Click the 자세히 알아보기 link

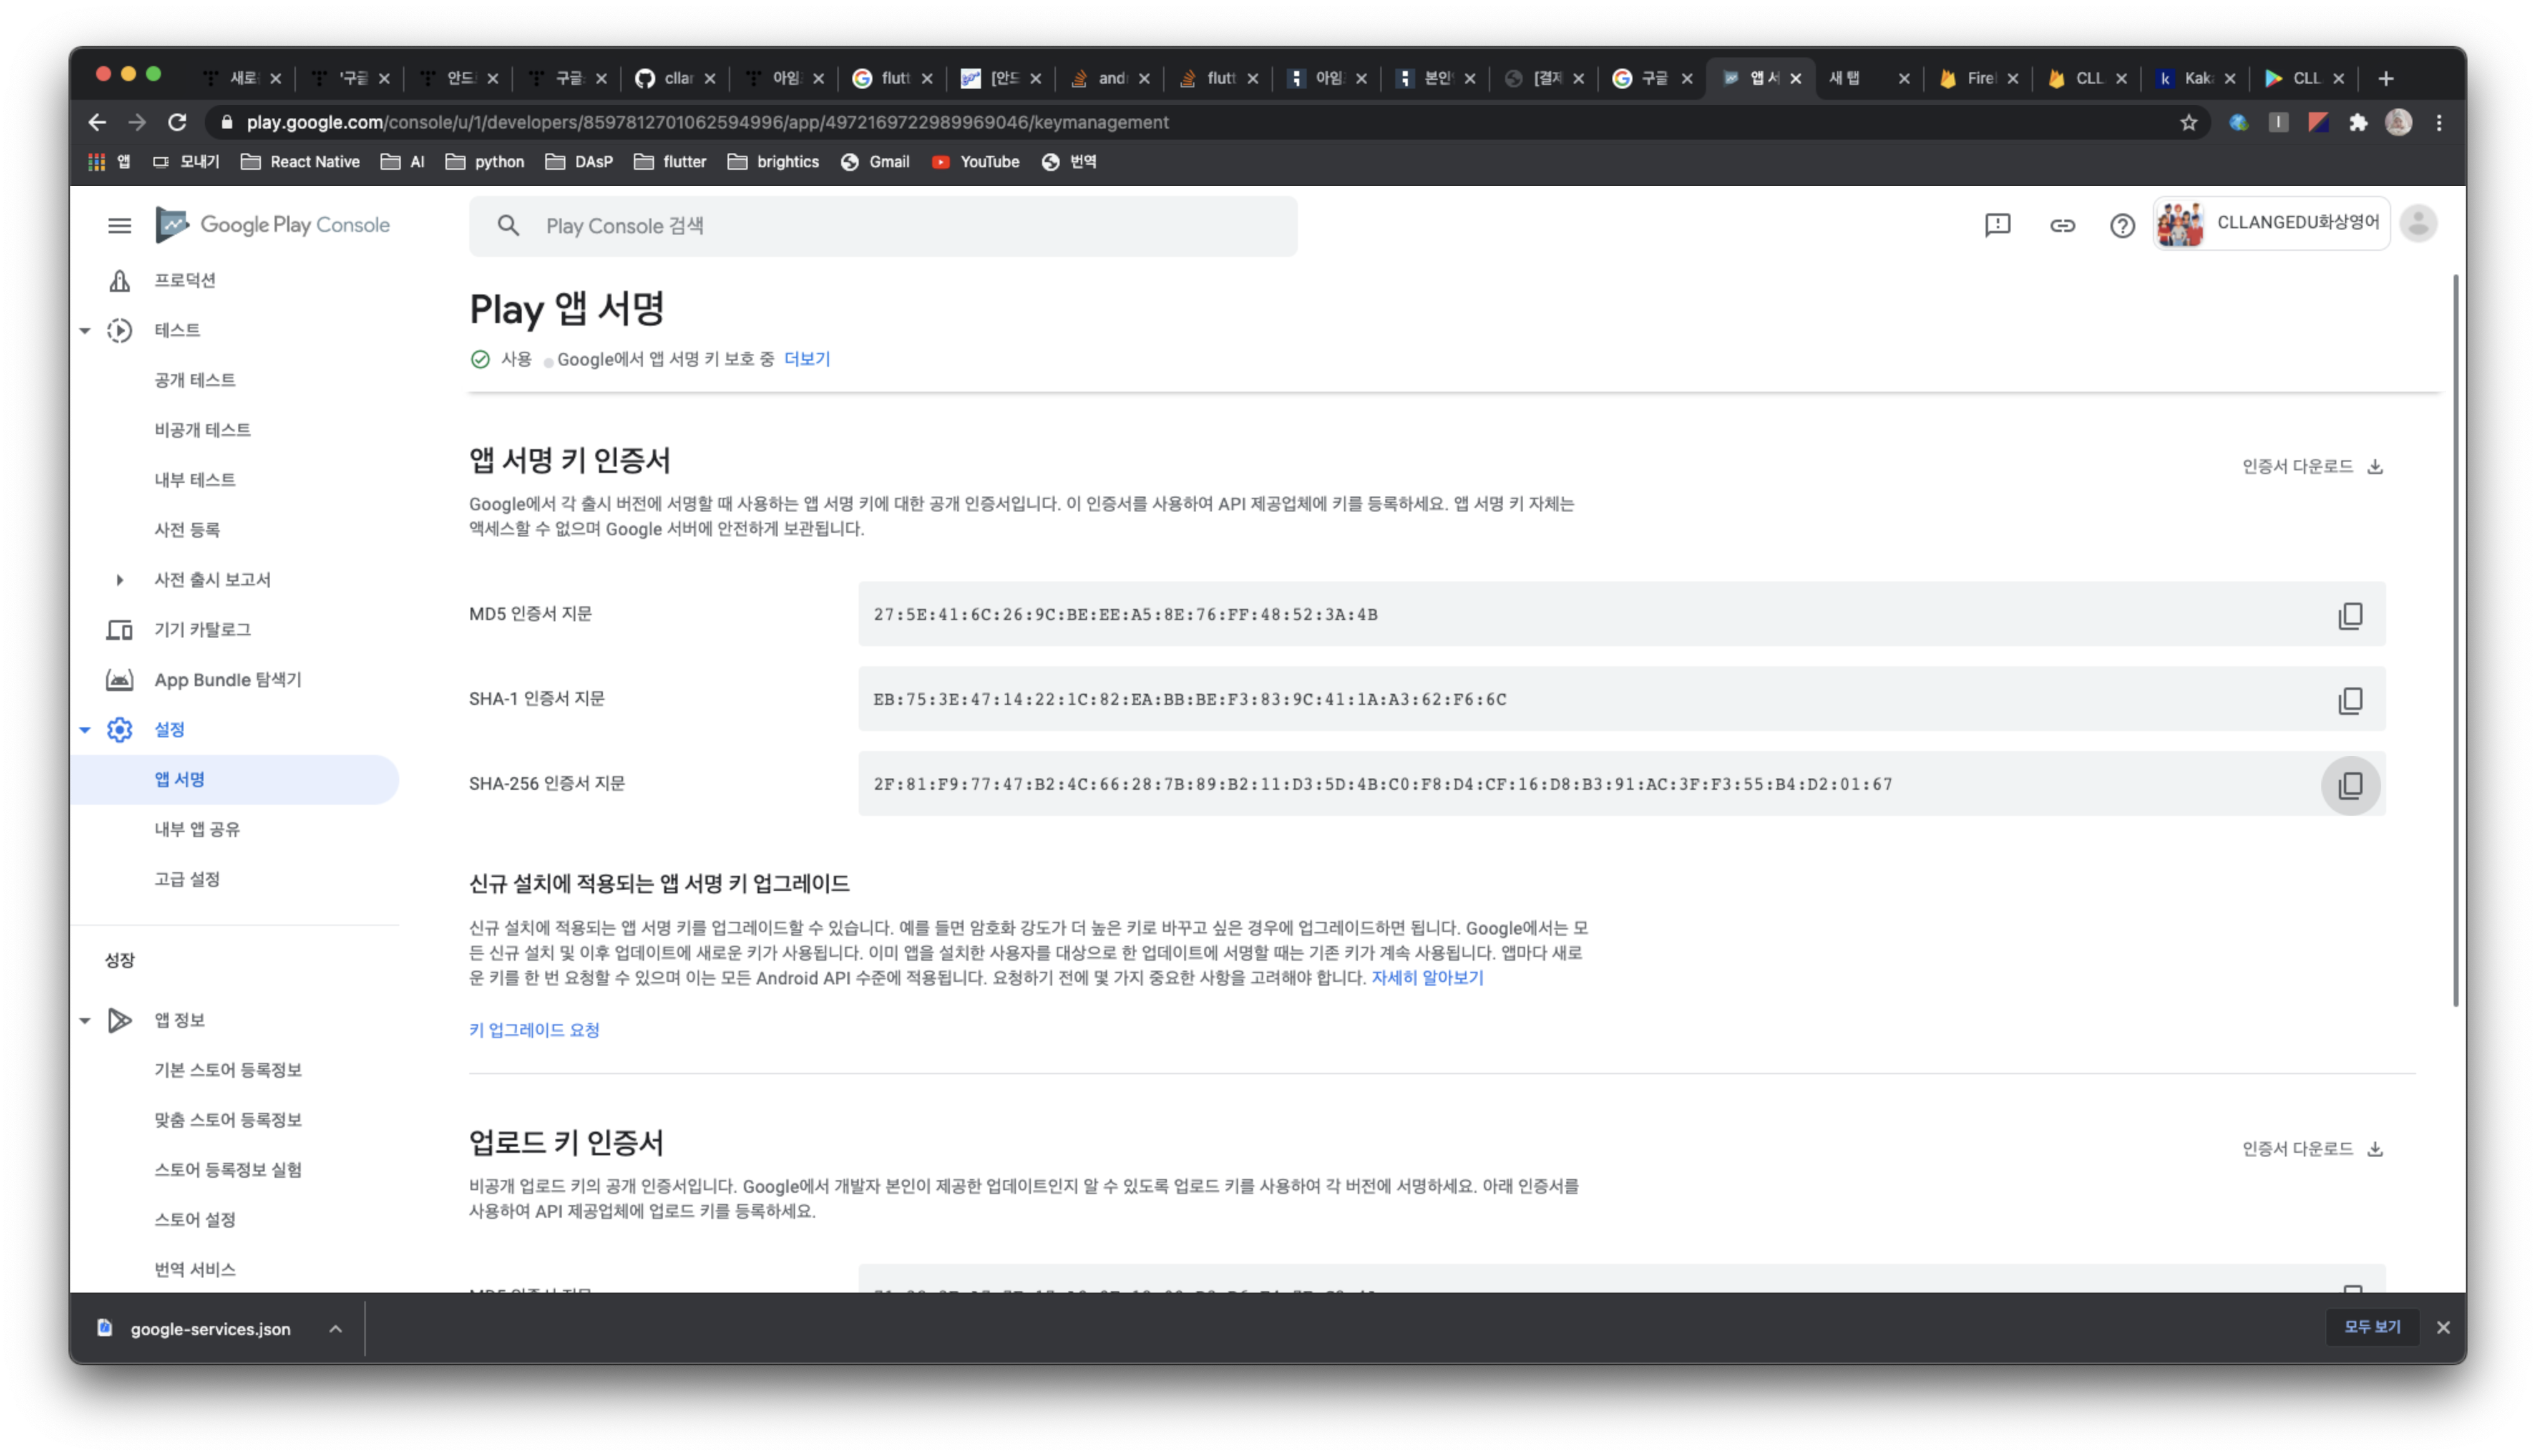coord(1427,978)
